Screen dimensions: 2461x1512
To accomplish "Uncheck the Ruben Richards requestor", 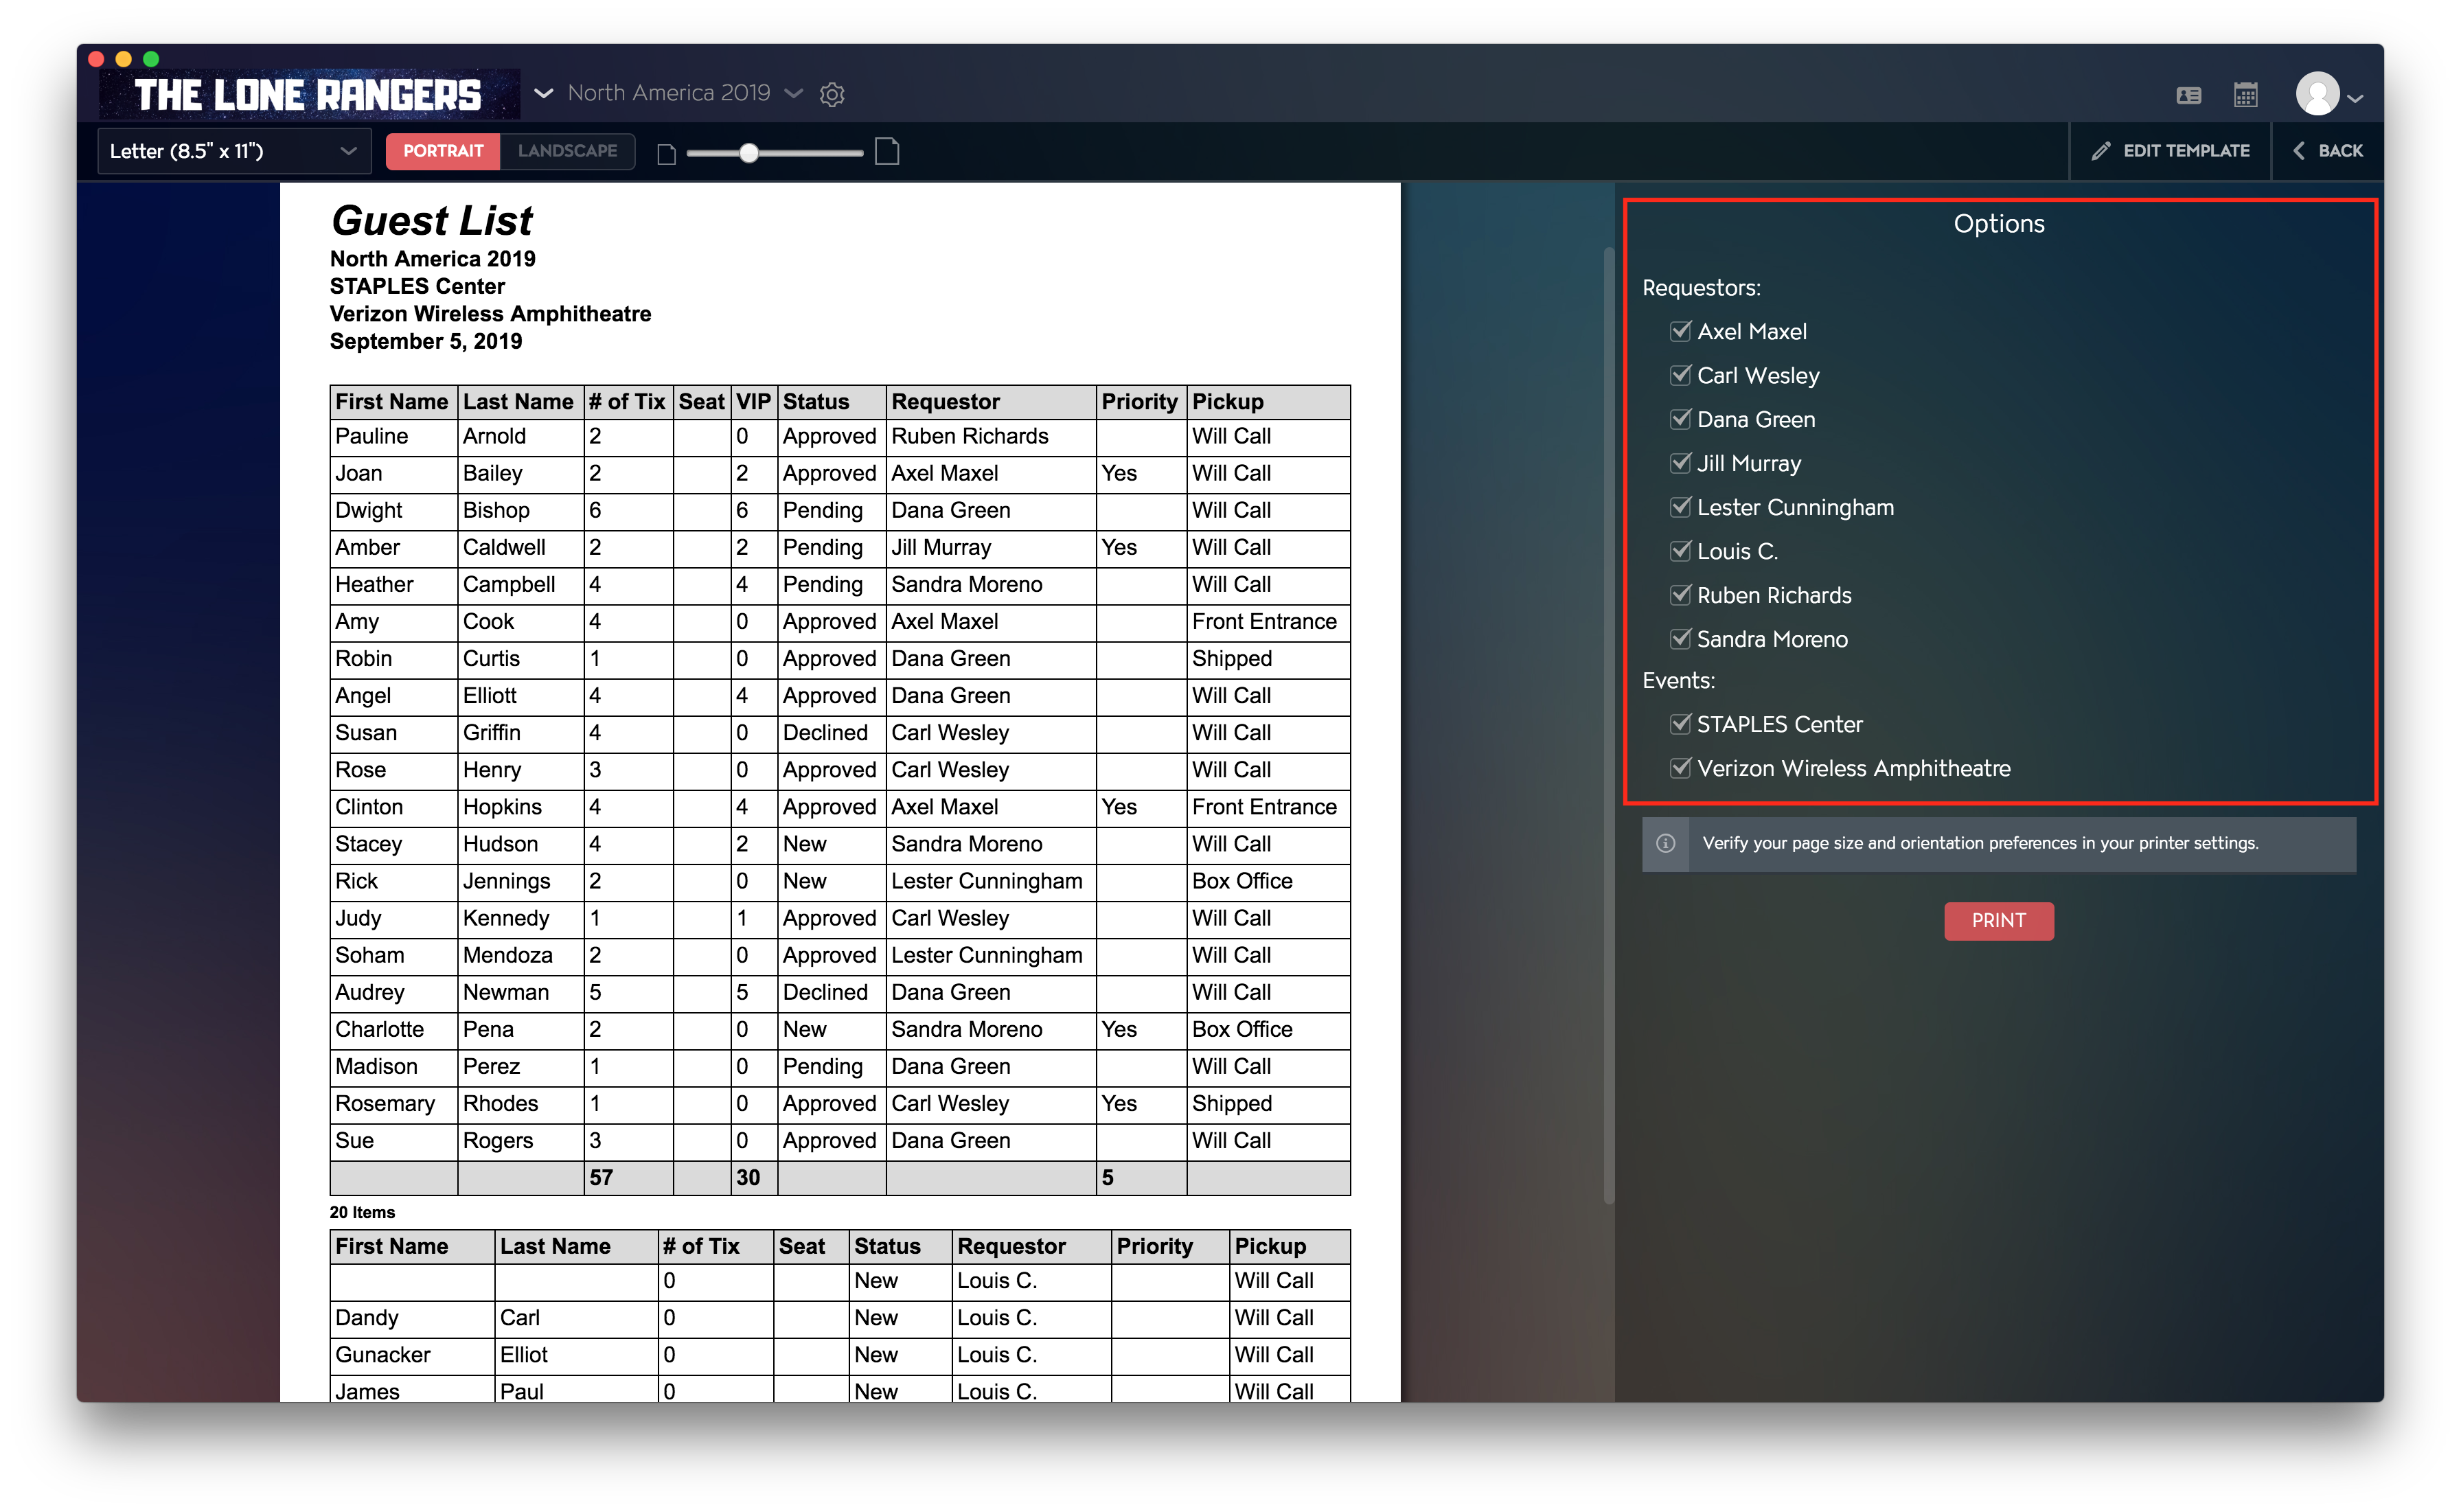I will [x=1680, y=595].
